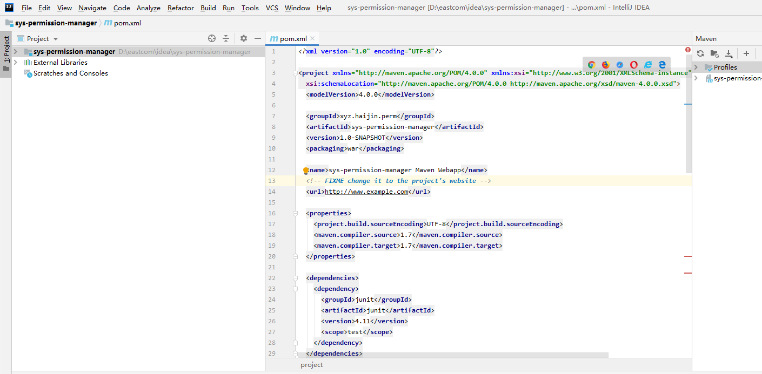Click maven.compiler.source 1.7 line
This screenshot has height=374, width=762.
click(408, 235)
